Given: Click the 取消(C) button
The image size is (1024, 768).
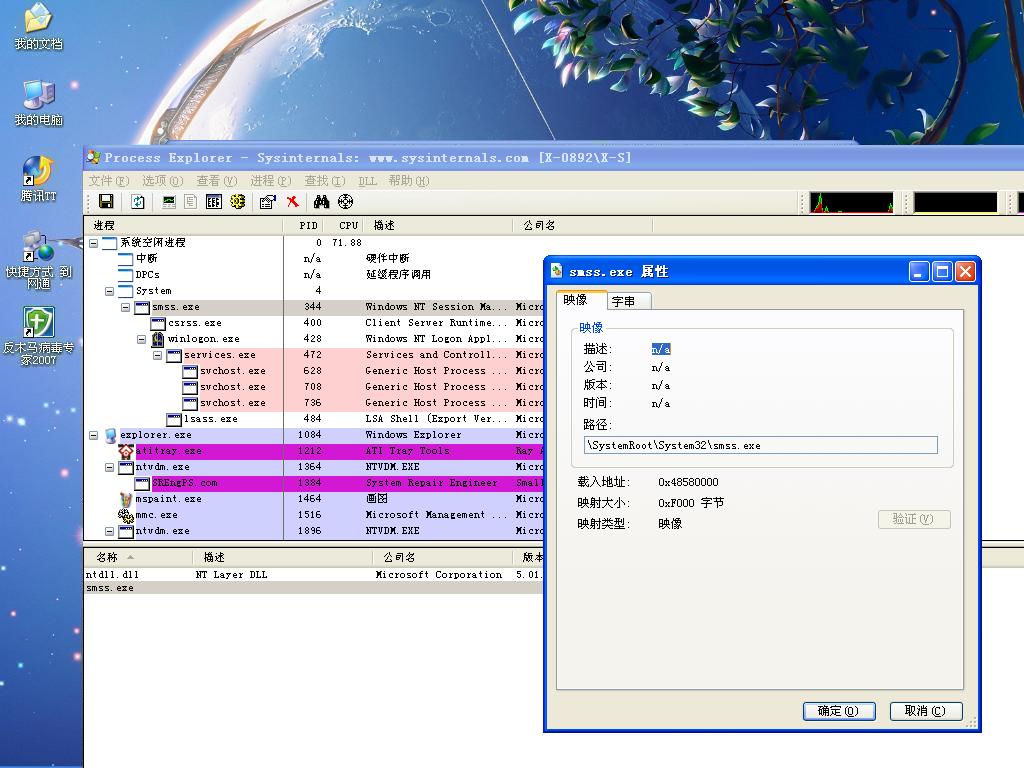Looking at the screenshot, I should (x=925, y=711).
